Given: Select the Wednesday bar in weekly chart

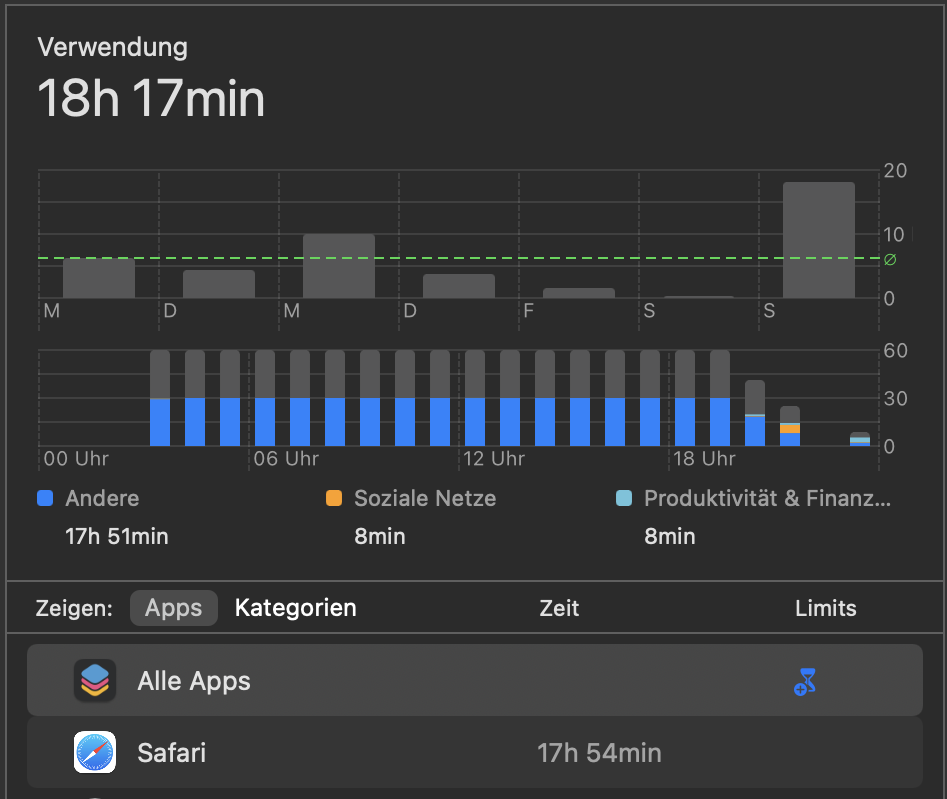Looking at the screenshot, I should 339,266.
